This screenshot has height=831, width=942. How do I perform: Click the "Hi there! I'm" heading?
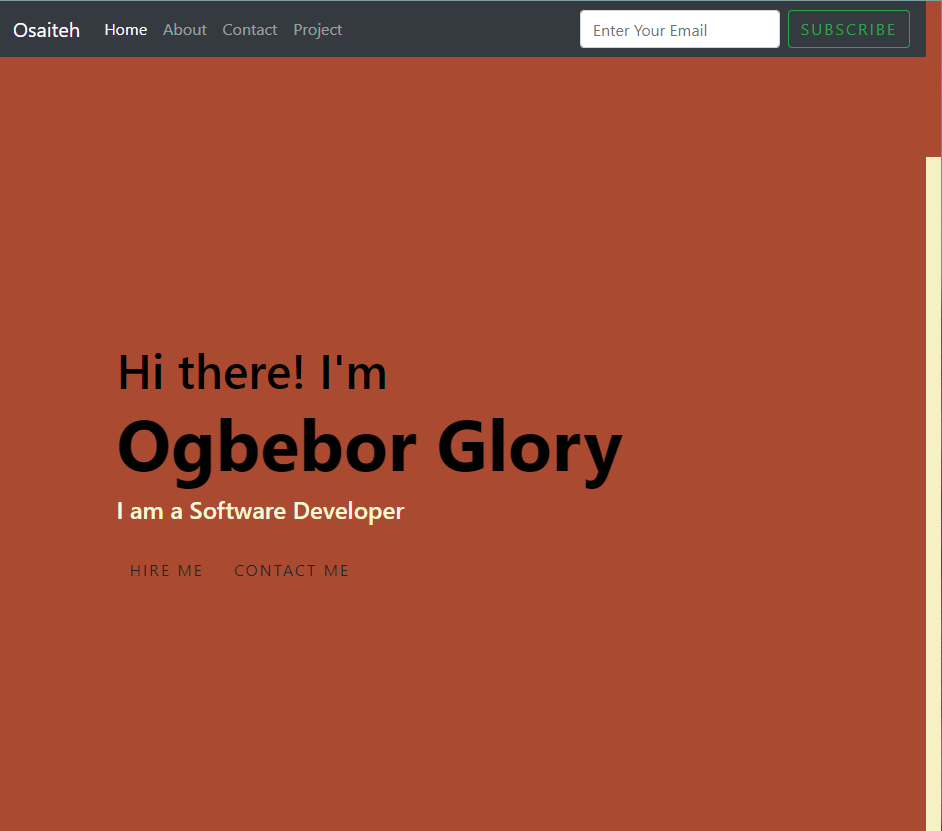pos(252,373)
